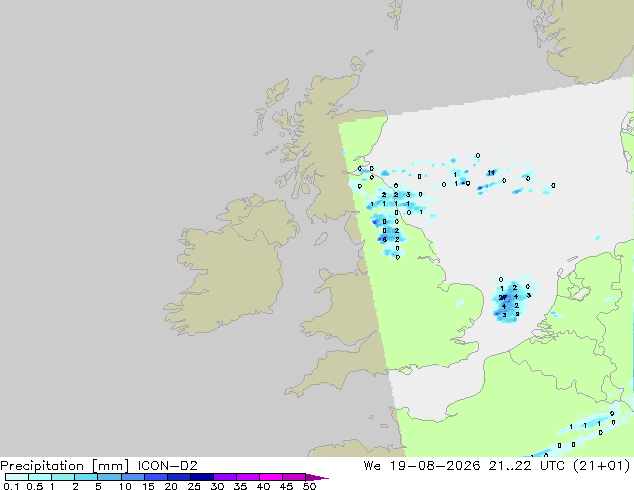
Task: Click the legend tick label 20
Action: point(171,486)
